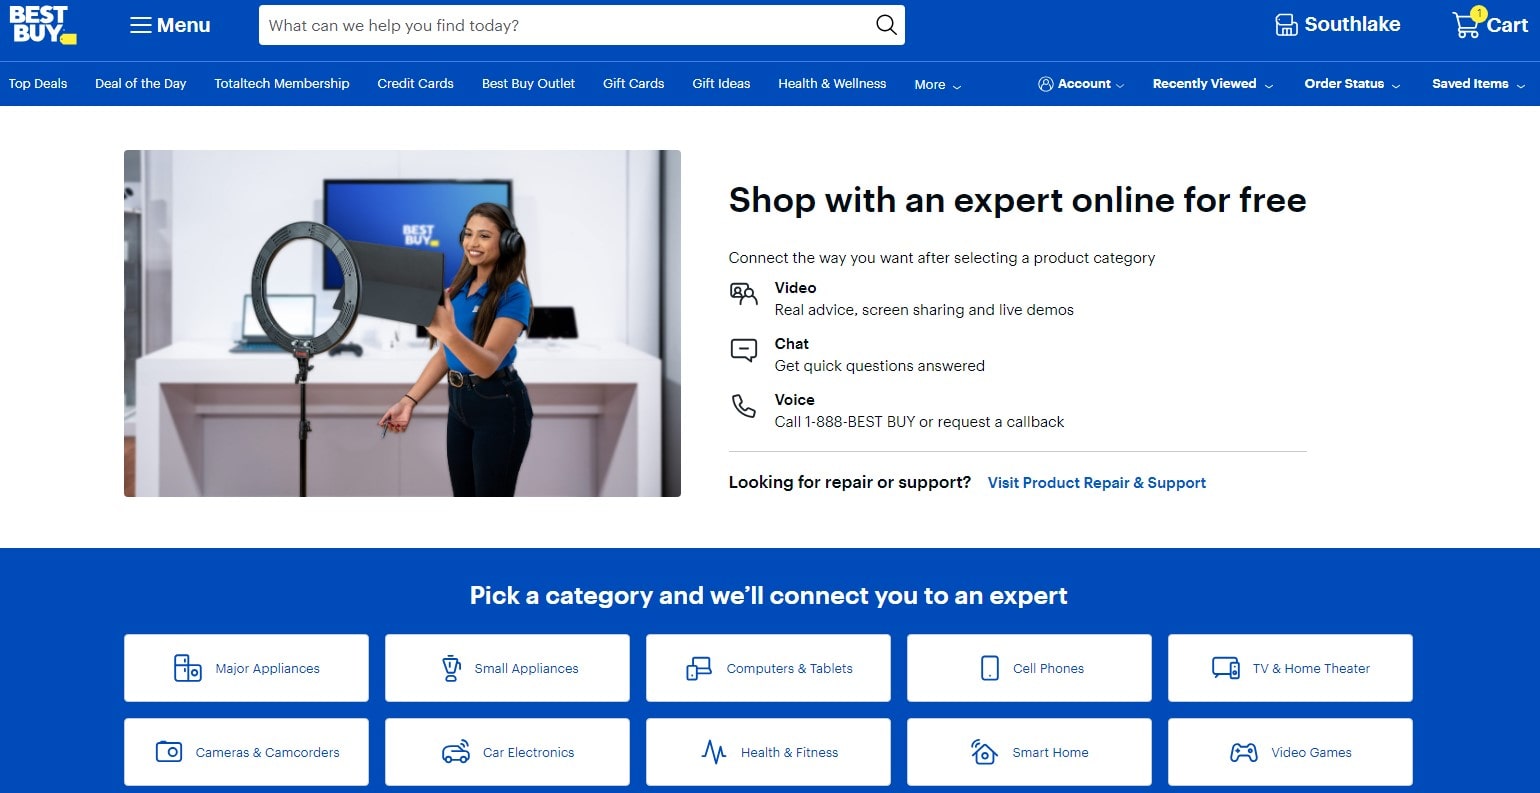Image resolution: width=1540 pixels, height=793 pixels.
Task: Choose Smart Home category
Action: pyautogui.click(x=1029, y=752)
